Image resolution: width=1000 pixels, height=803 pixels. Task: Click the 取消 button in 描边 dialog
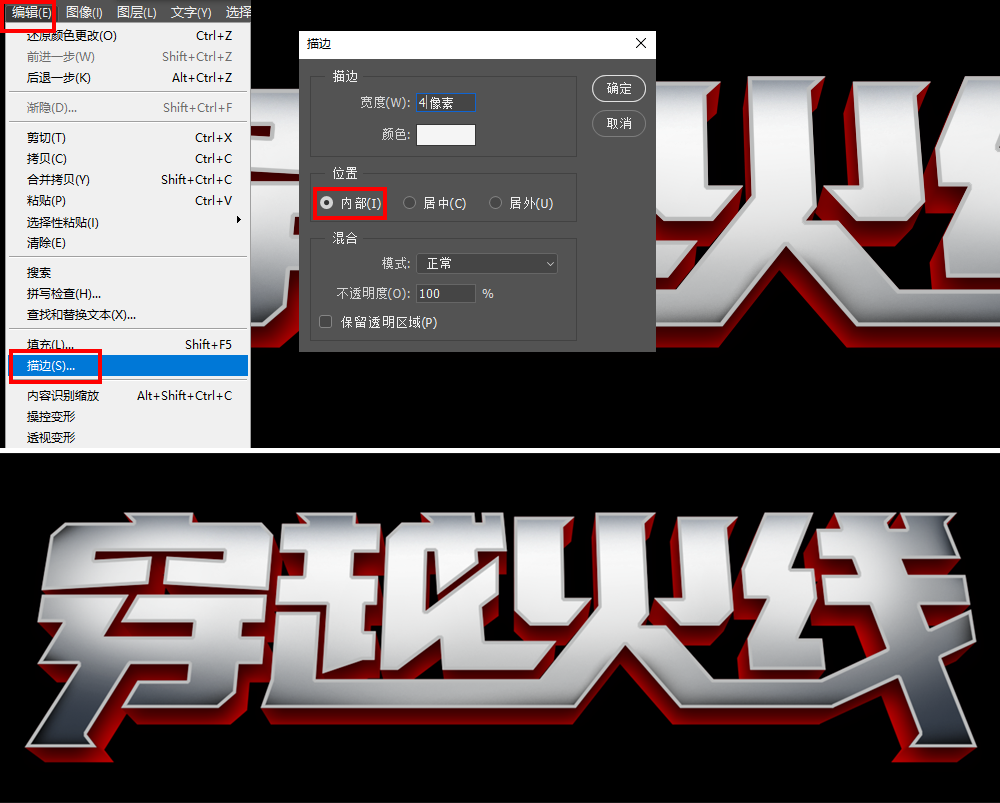(x=619, y=124)
